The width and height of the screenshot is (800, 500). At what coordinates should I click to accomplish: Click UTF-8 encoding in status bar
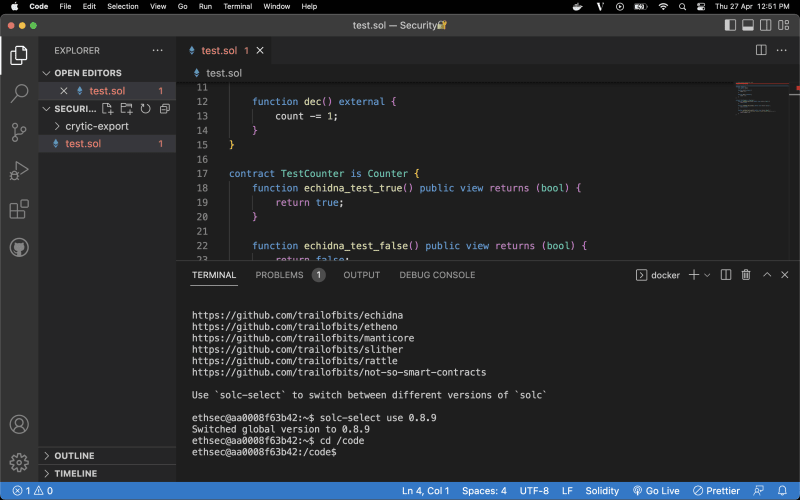534,491
